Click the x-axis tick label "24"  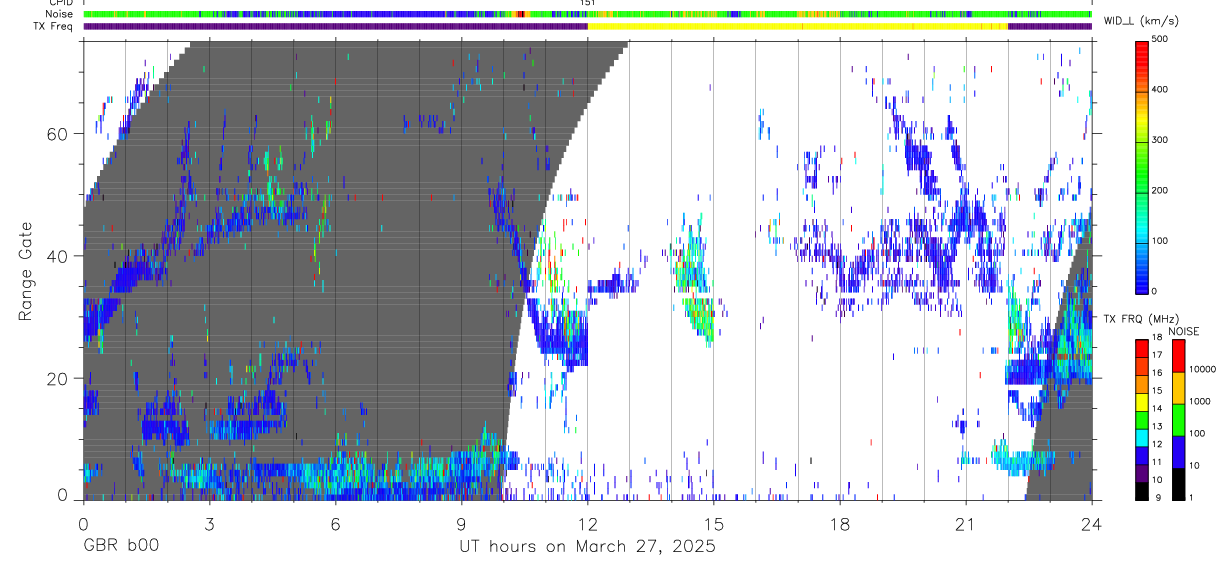(1092, 523)
